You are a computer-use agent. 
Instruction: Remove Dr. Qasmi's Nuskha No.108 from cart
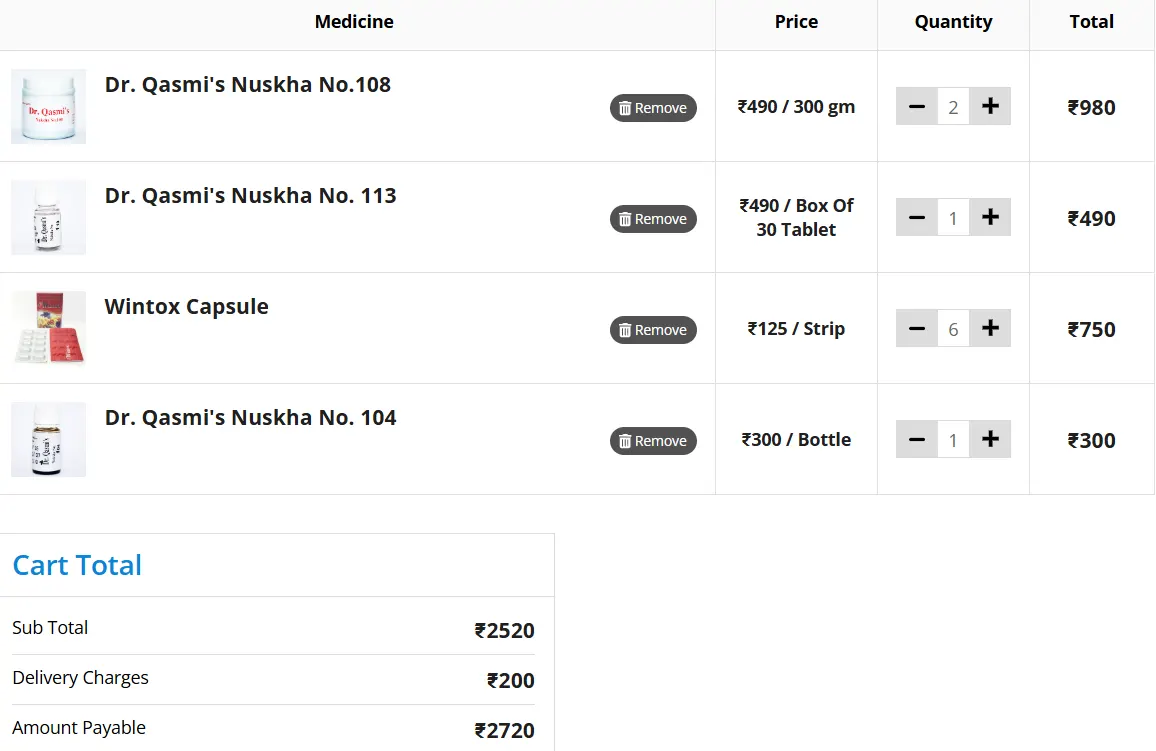tap(653, 108)
